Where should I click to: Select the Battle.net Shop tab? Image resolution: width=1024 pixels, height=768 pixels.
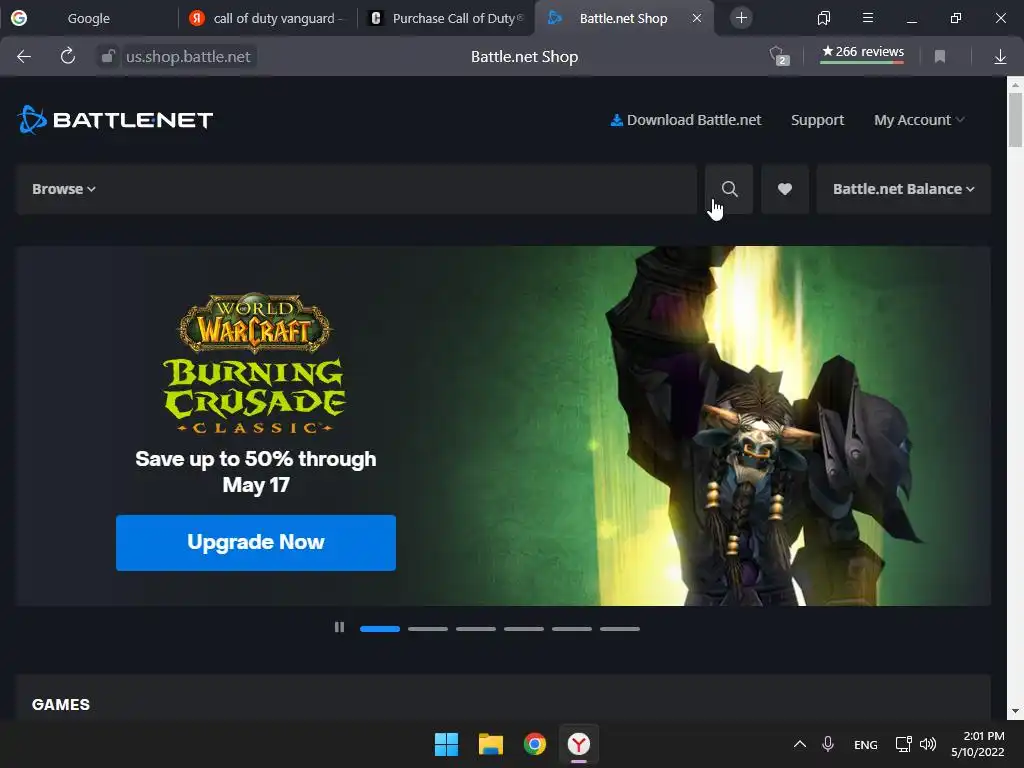point(623,18)
